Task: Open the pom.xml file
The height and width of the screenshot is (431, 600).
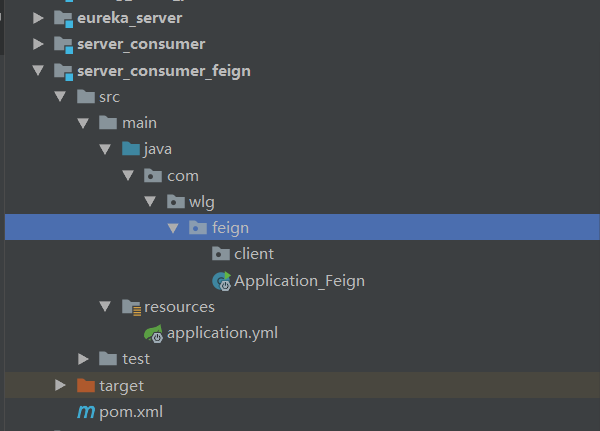Action: pyautogui.click(x=131, y=412)
